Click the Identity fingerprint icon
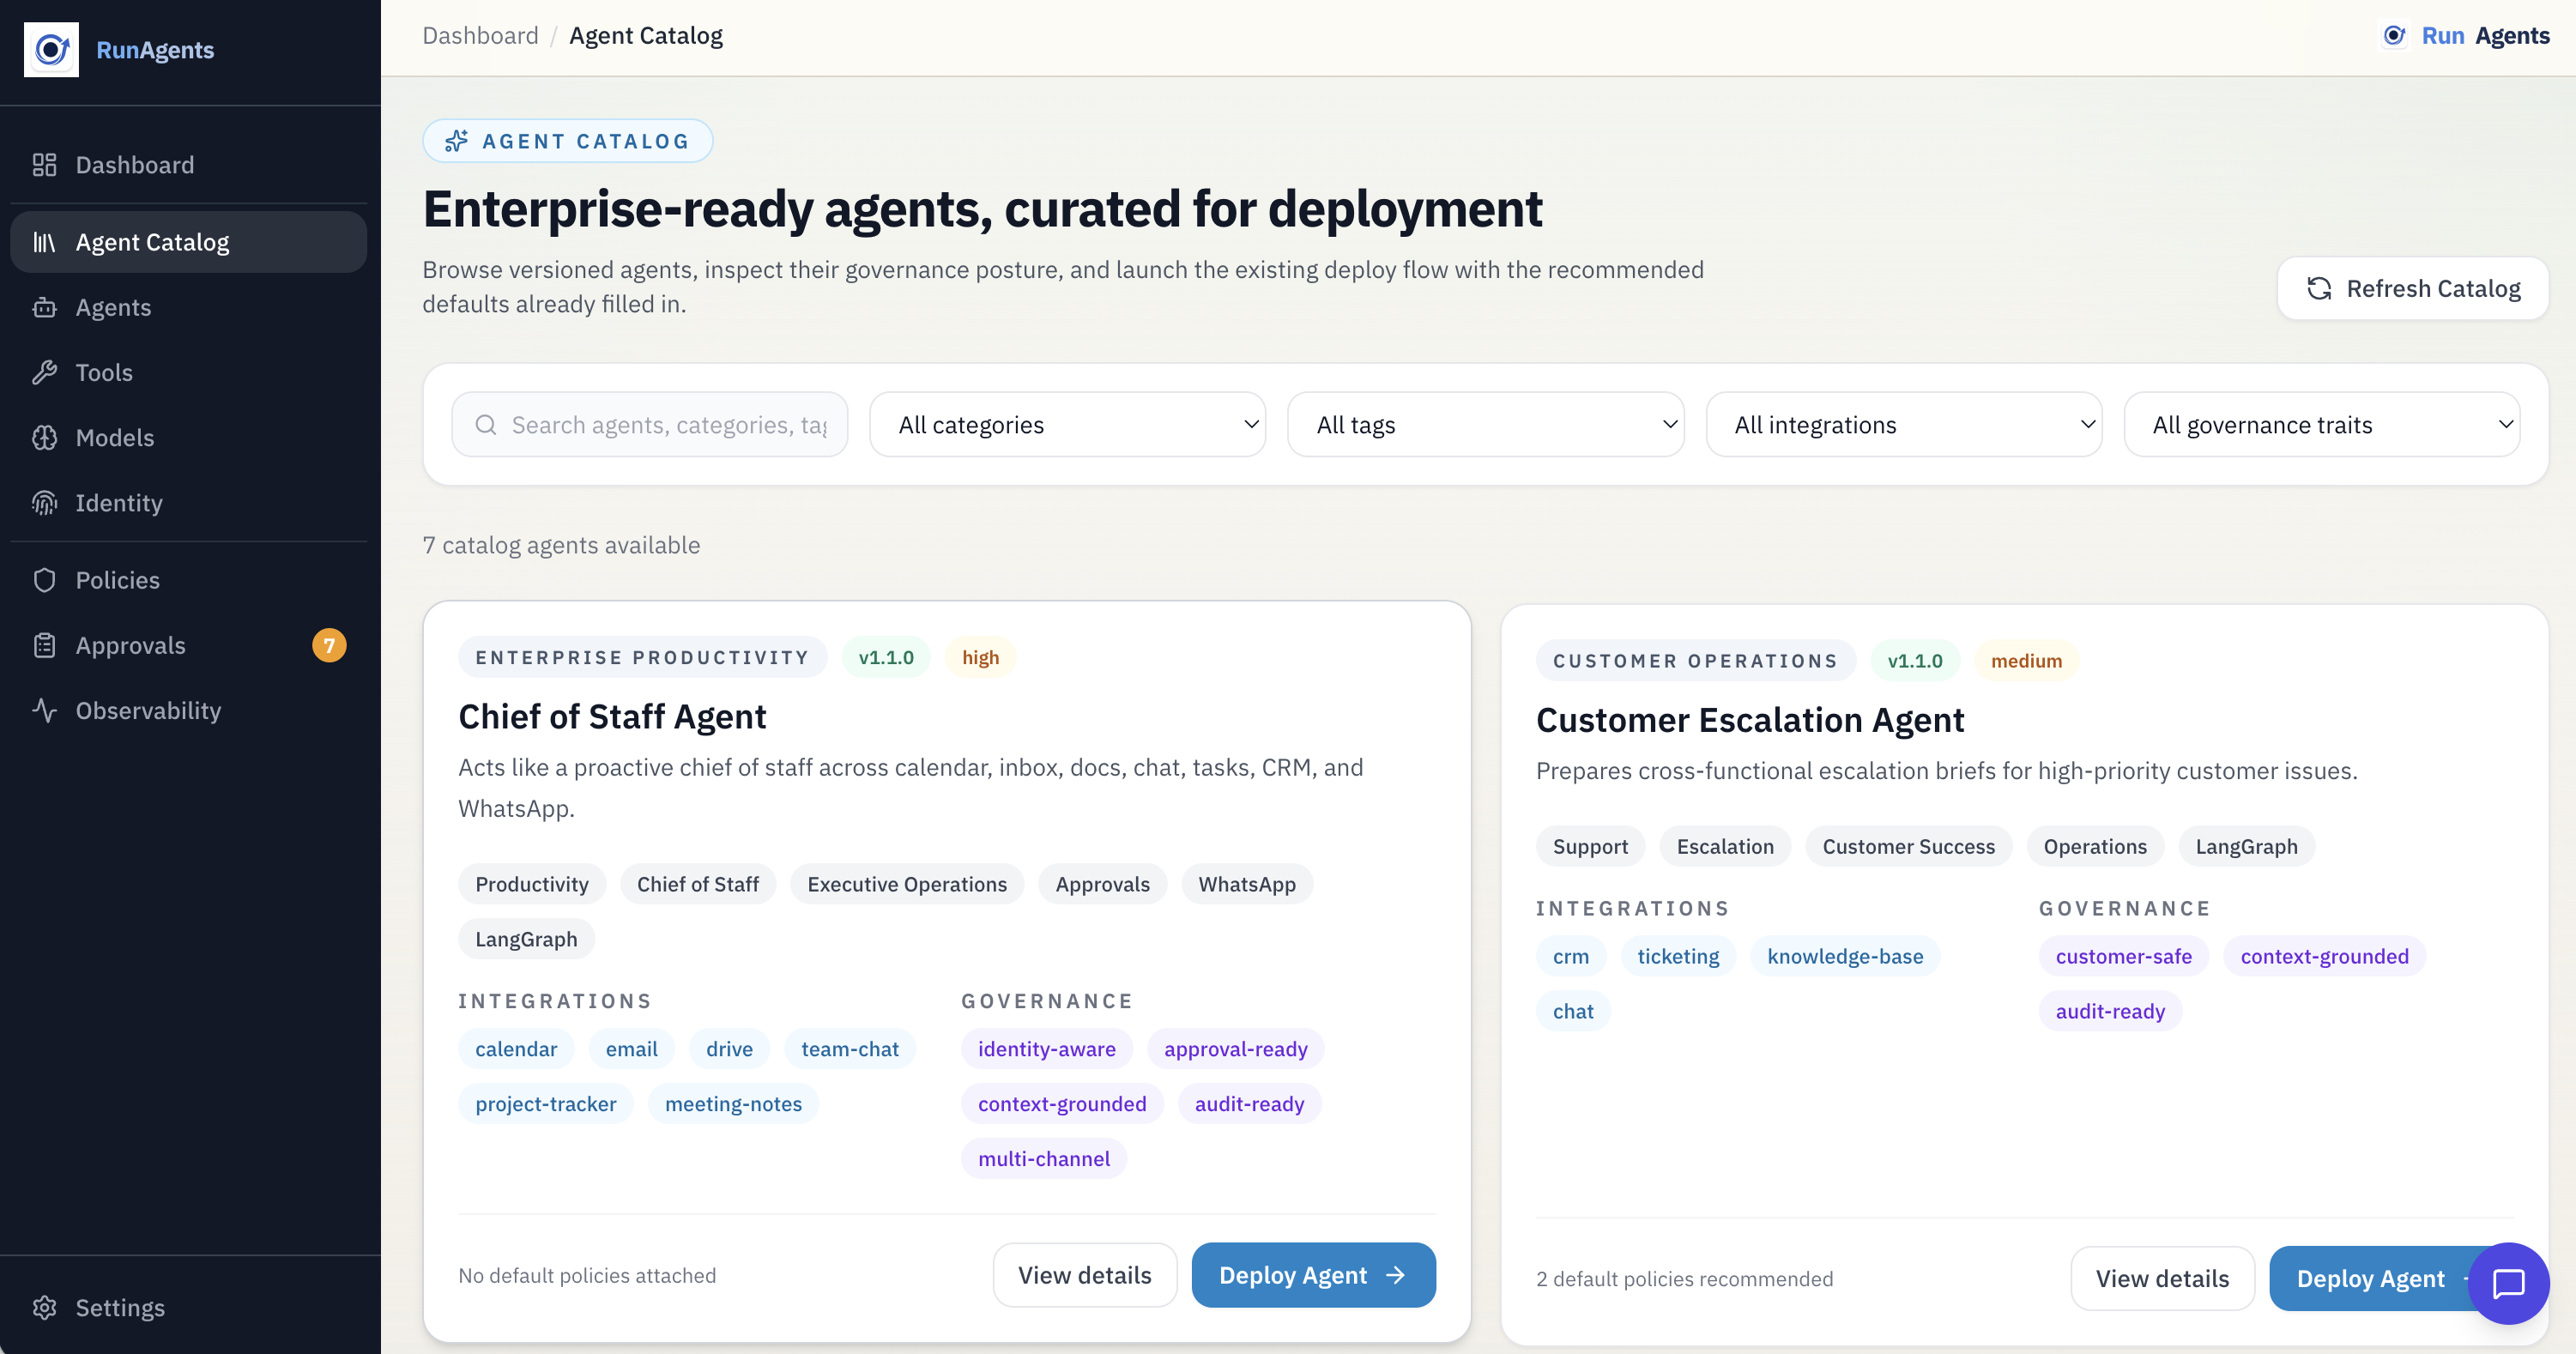The width and height of the screenshot is (2576, 1354). point(45,503)
